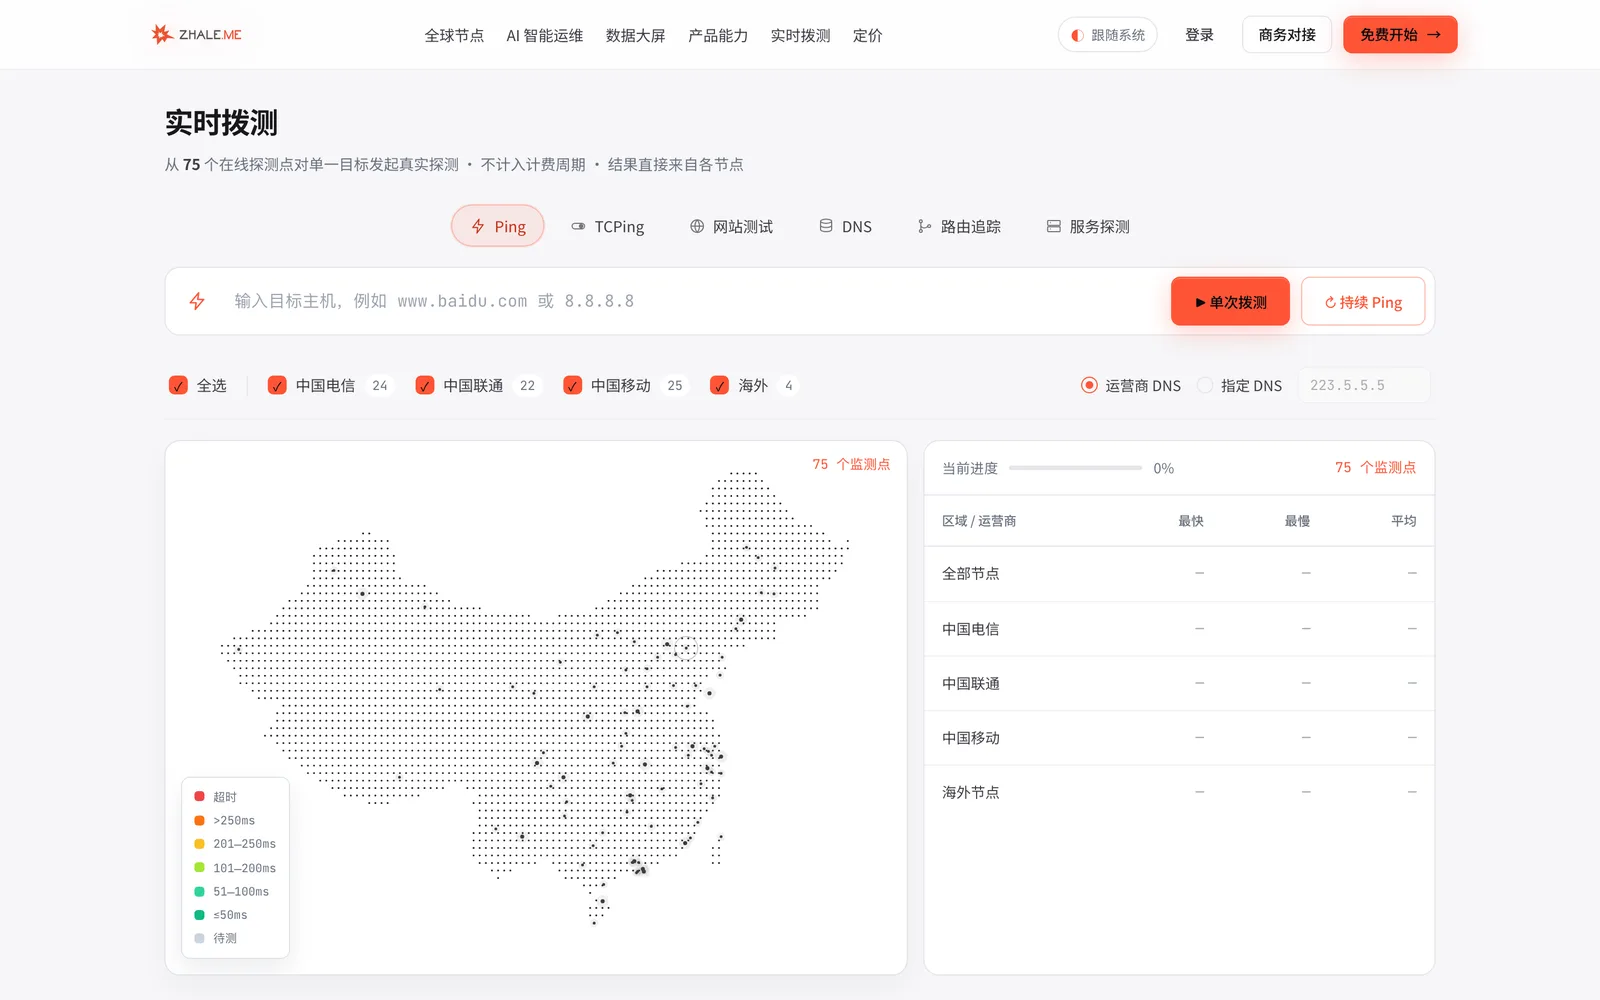Image resolution: width=1600 pixels, height=1000 pixels.
Task: Uncheck the 海外 checkbox
Action: coord(719,385)
